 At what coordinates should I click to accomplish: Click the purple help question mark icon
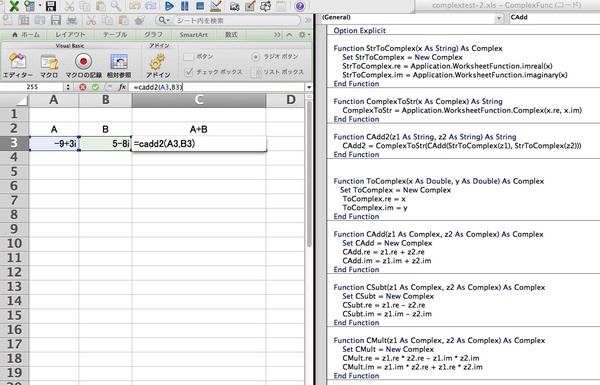click(300, 6)
